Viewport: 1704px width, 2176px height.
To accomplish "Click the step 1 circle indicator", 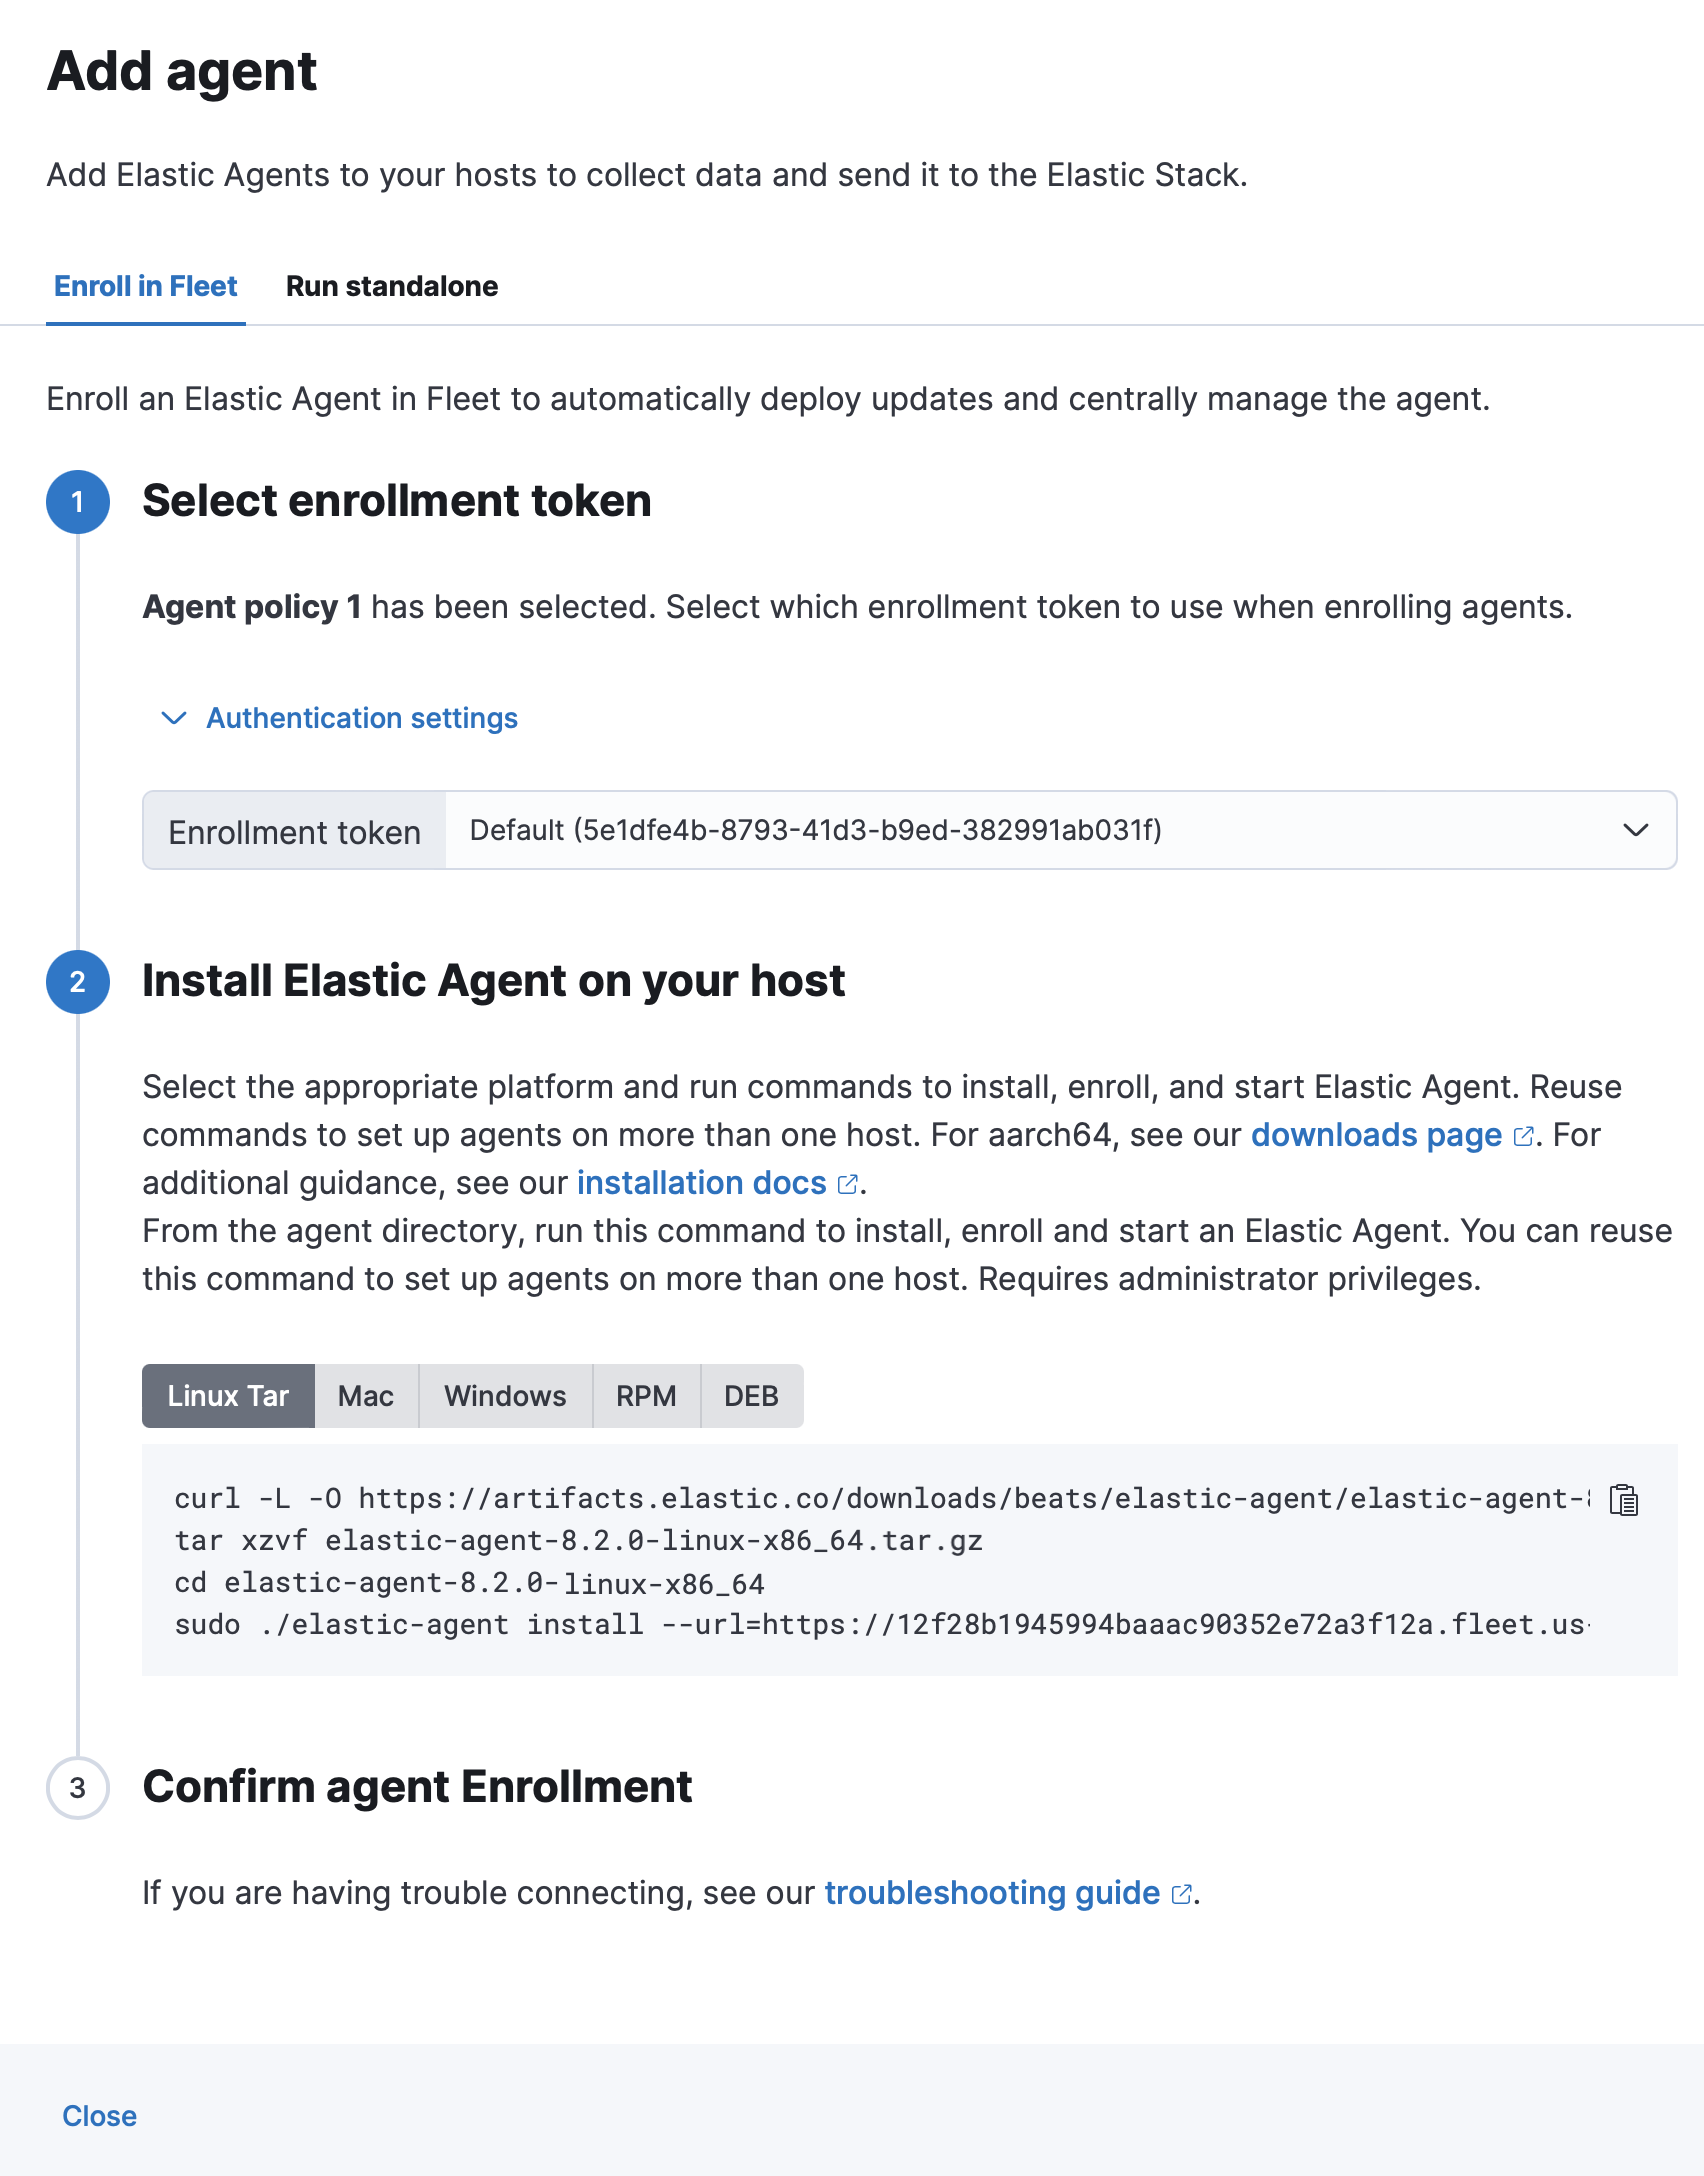I will (x=79, y=503).
